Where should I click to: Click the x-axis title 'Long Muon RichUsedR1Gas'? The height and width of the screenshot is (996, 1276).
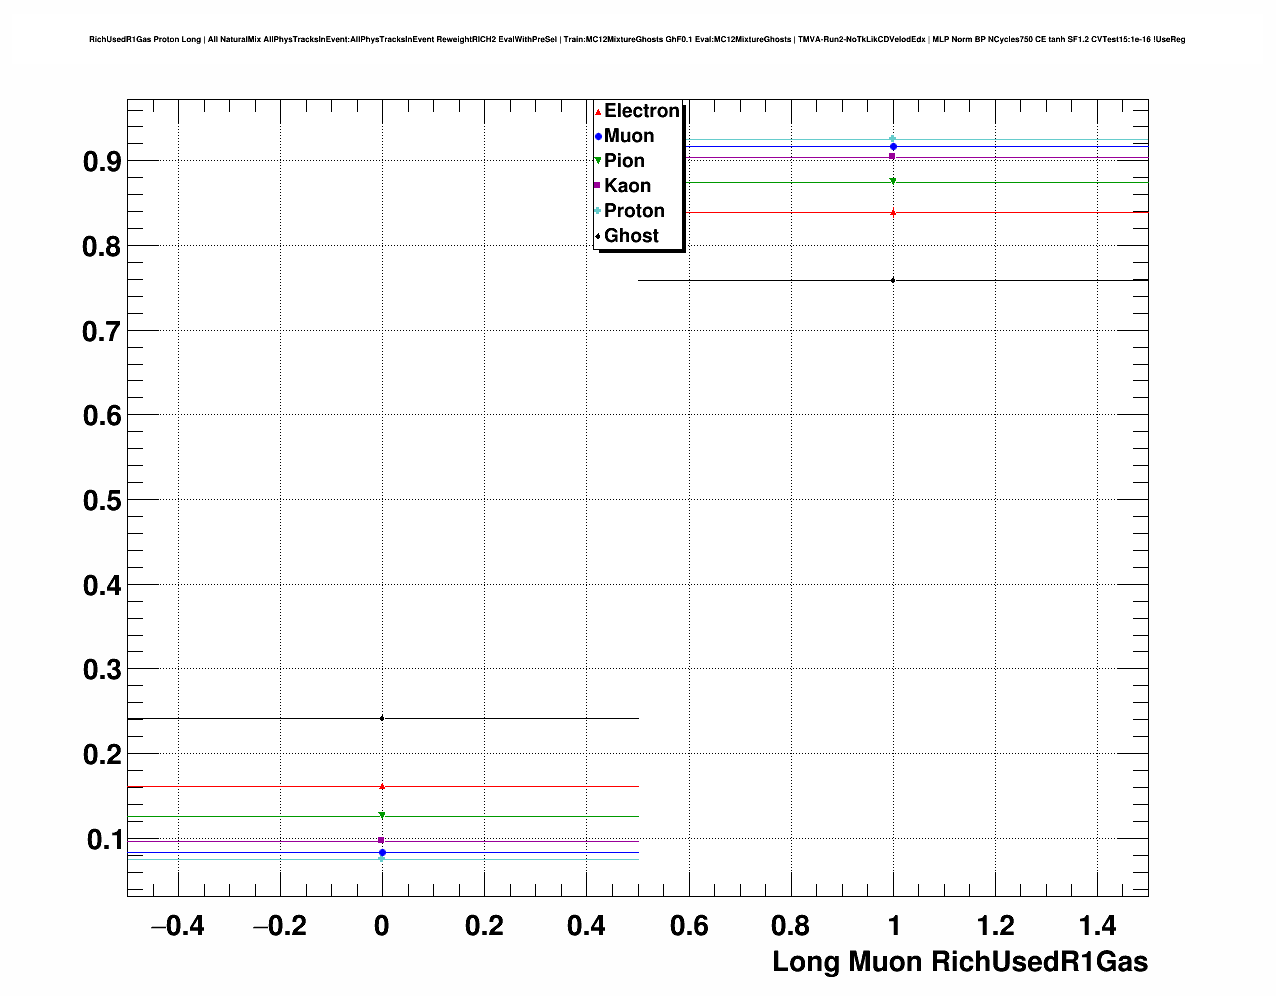[959, 962]
